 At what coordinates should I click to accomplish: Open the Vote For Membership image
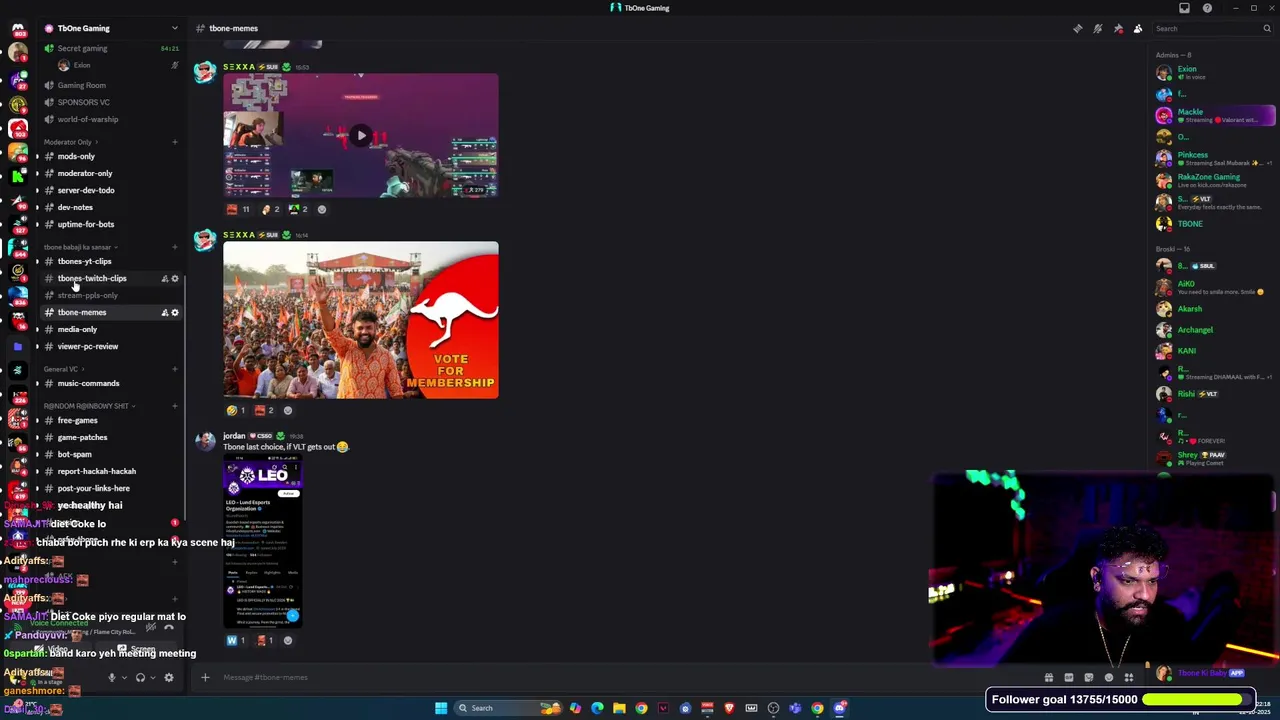361,320
